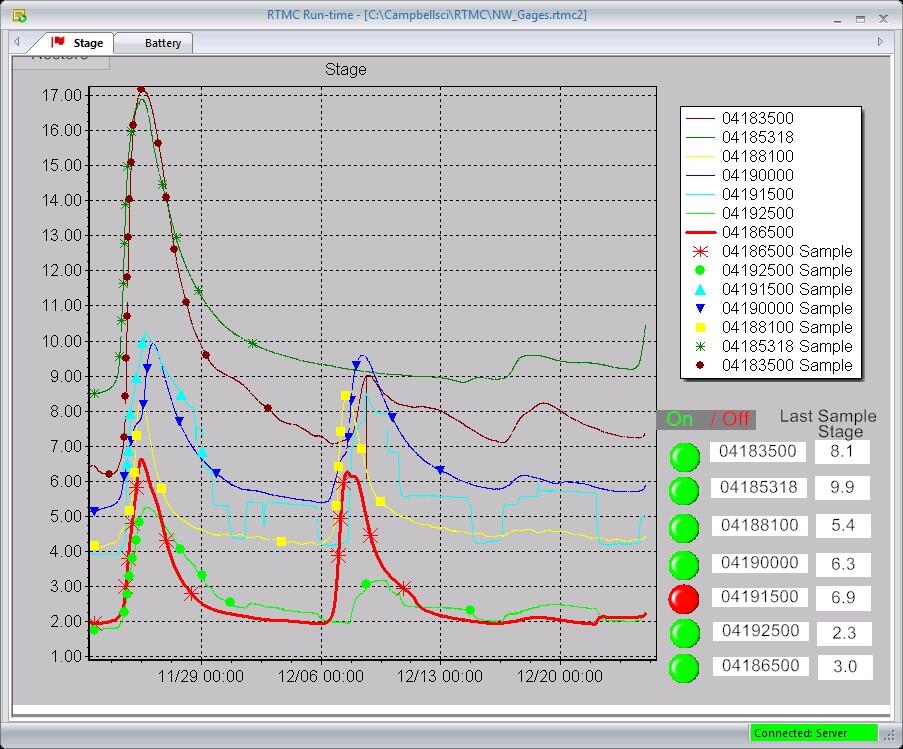
Task: Toggle the green status light for gage 04183500
Action: click(684, 457)
